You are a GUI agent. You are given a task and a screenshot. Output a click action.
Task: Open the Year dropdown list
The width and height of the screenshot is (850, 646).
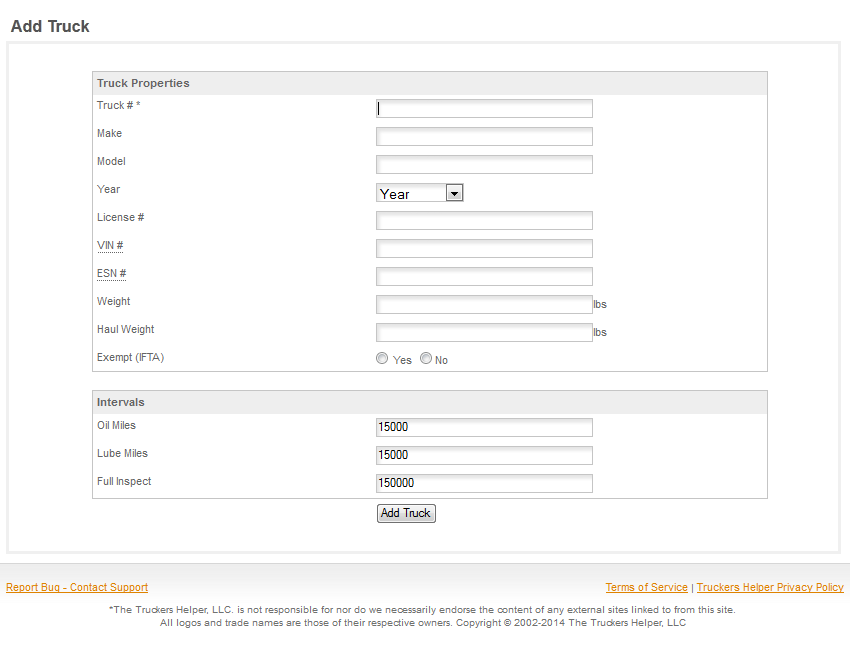[420, 193]
